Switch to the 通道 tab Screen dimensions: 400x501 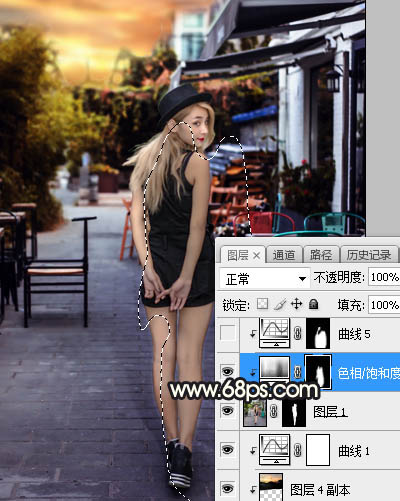(284, 255)
